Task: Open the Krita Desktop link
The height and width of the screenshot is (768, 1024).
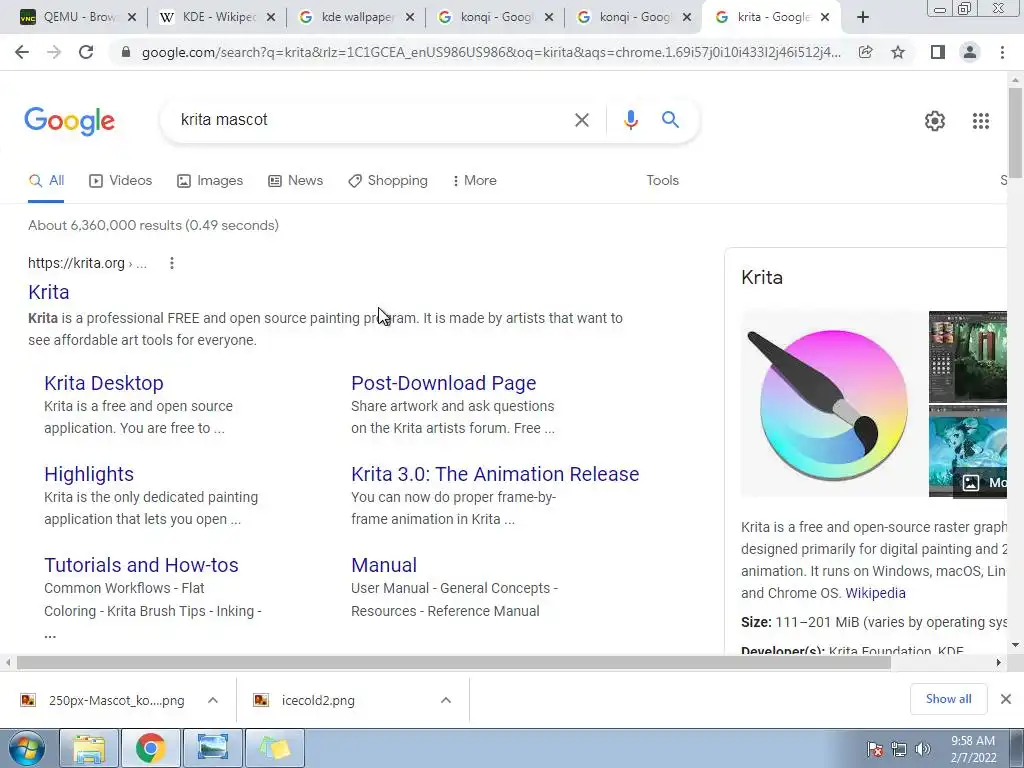Action: tap(104, 383)
